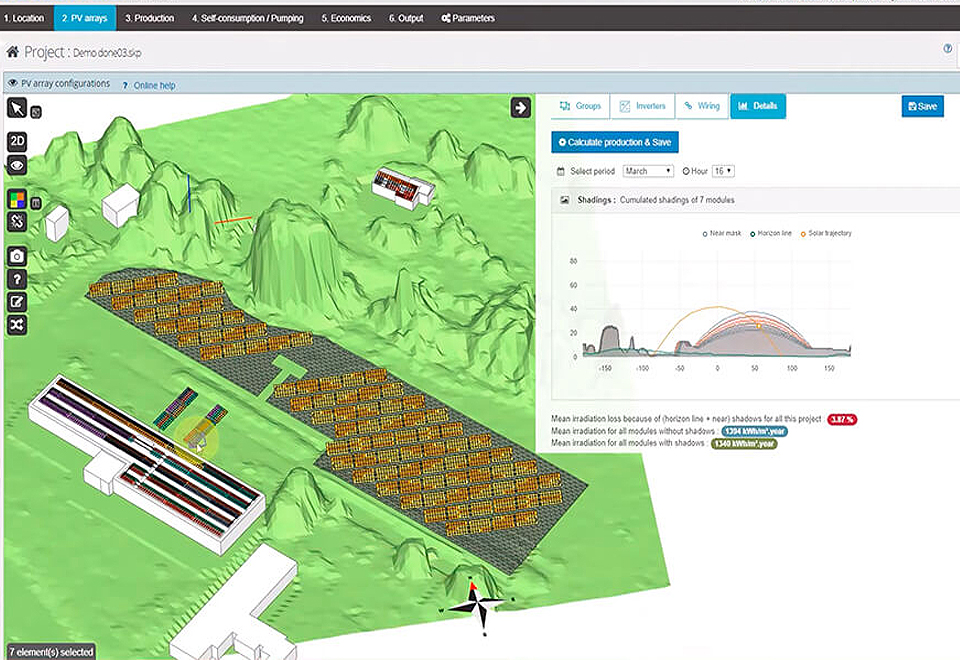Screen dimensions: 960x660
Task: Toggle Horizon line legend series
Action: 771,233
